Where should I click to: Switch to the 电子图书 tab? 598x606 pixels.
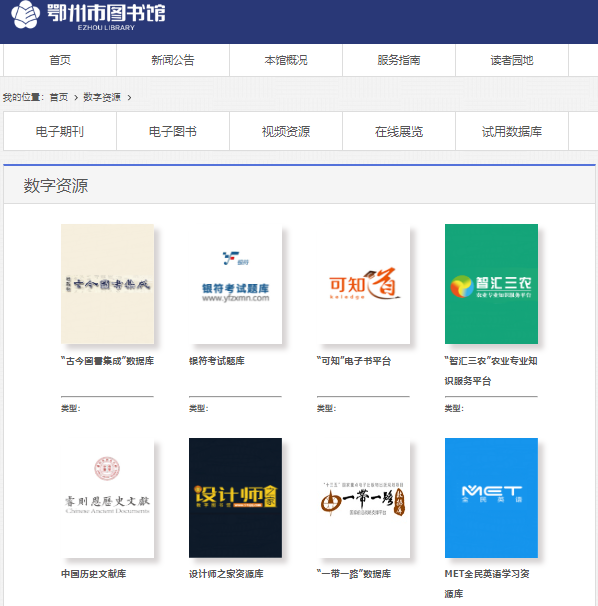[173, 131]
